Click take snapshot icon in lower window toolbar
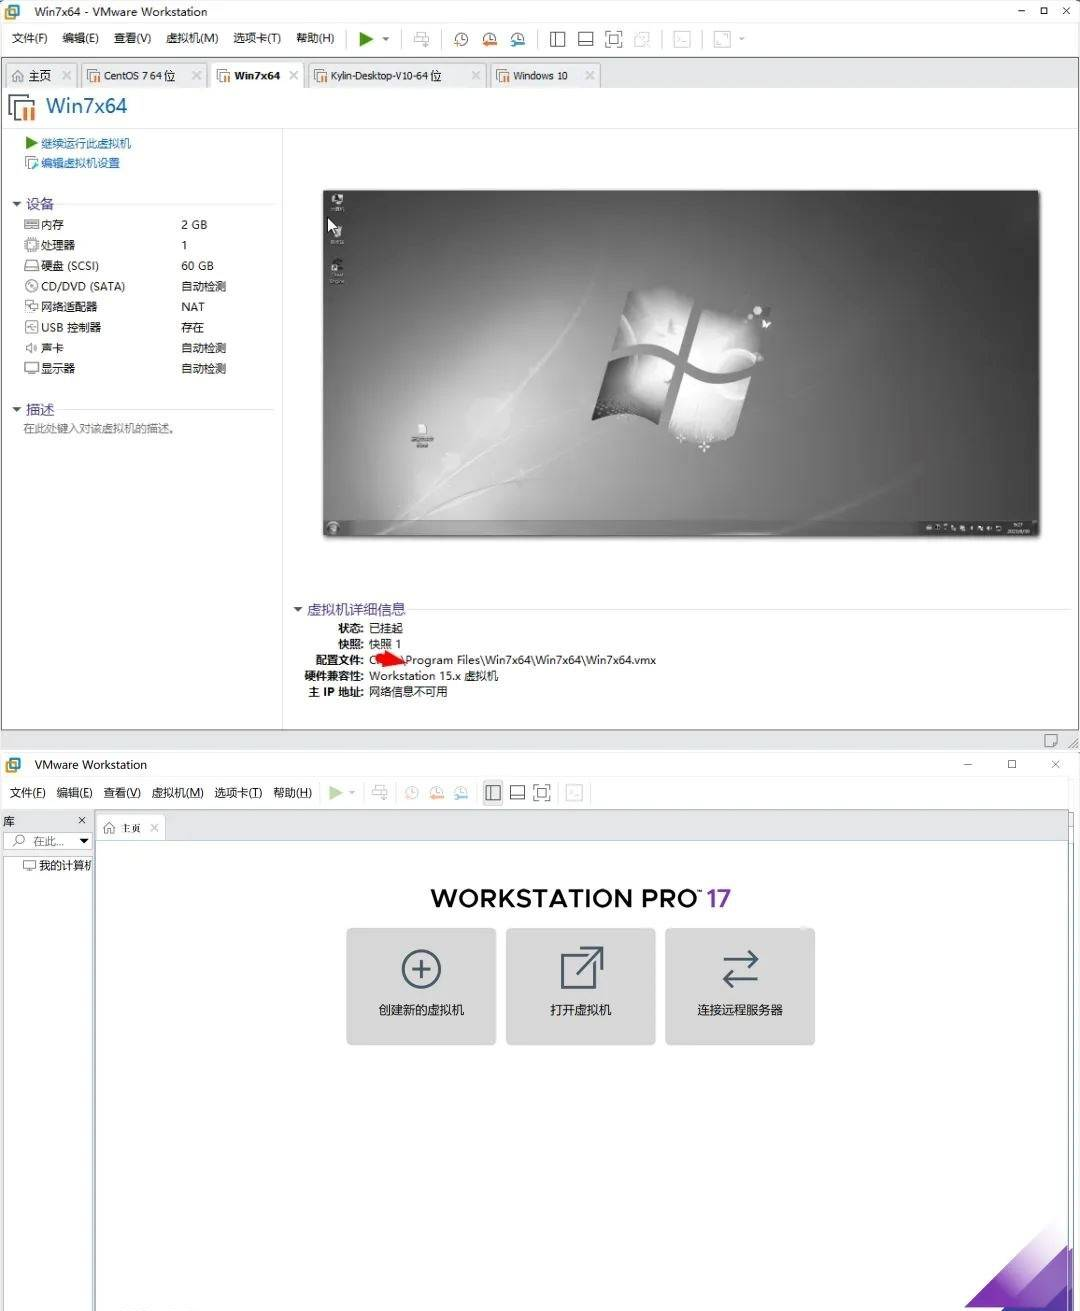This screenshot has width=1080, height=1311. pos(412,793)
